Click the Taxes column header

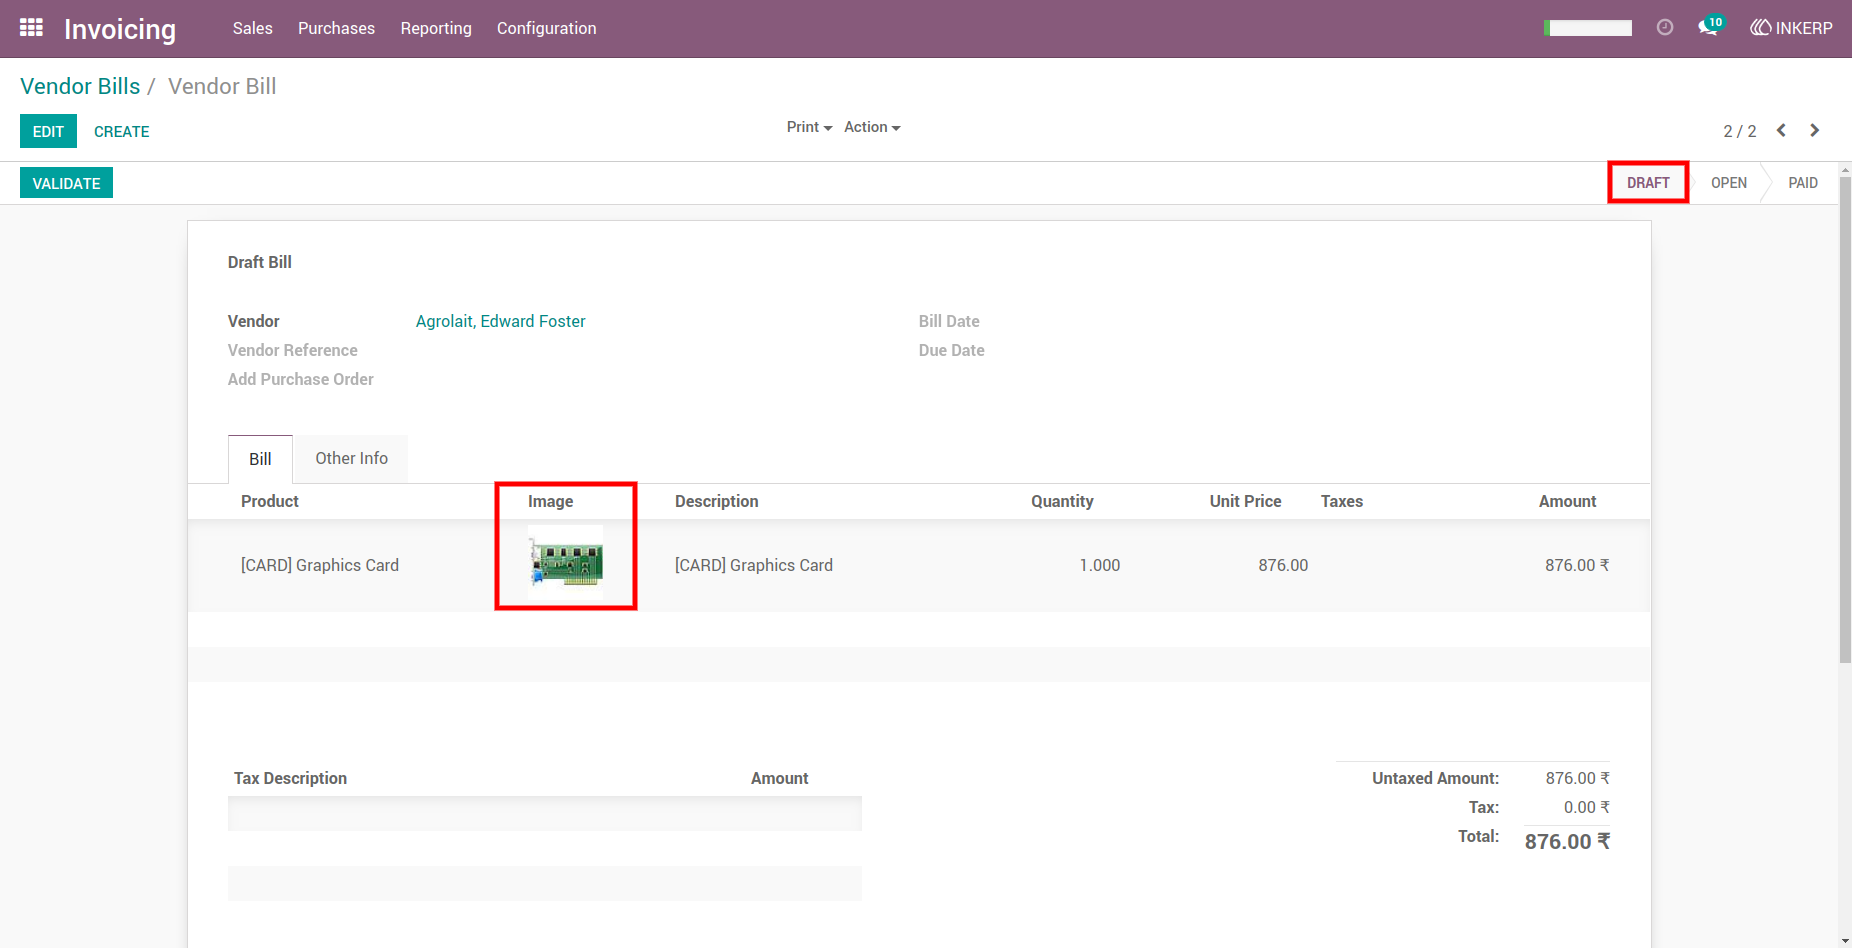(1342, 501)
